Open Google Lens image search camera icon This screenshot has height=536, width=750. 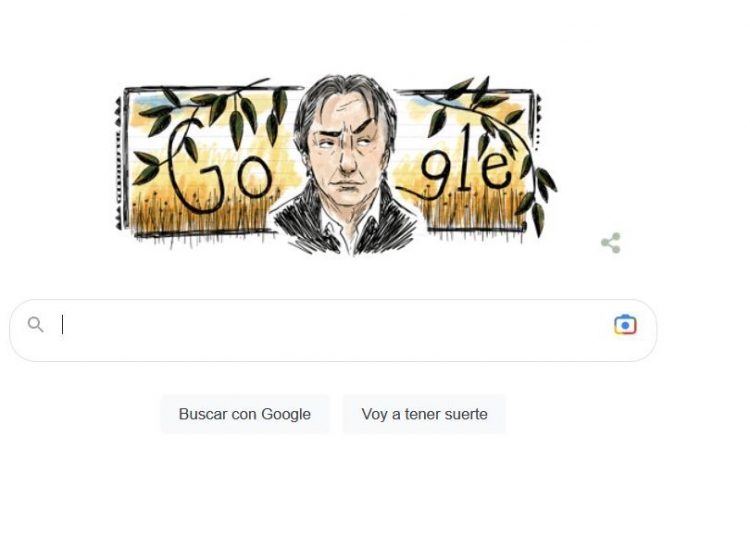pyautogui.click(x=625, y=325)
